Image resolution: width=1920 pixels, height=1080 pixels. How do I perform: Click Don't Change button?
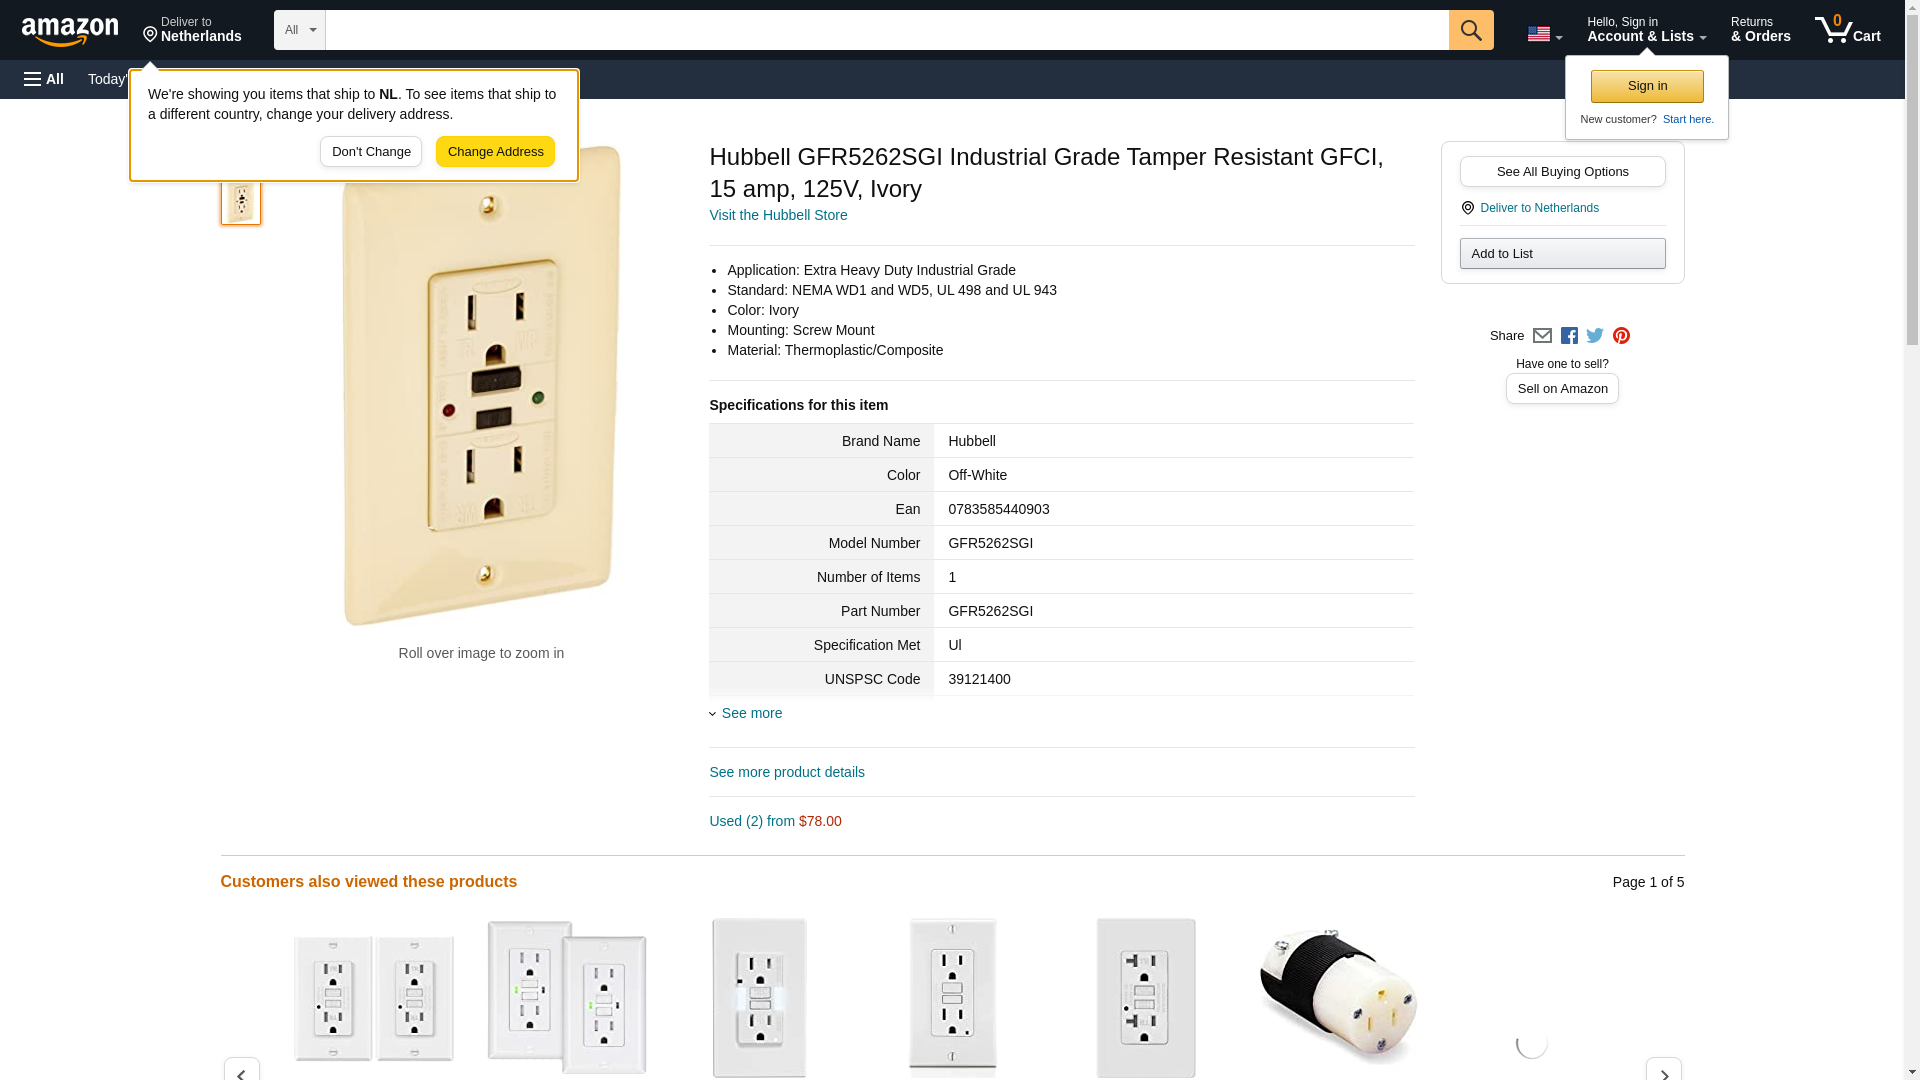coord(371,152)
